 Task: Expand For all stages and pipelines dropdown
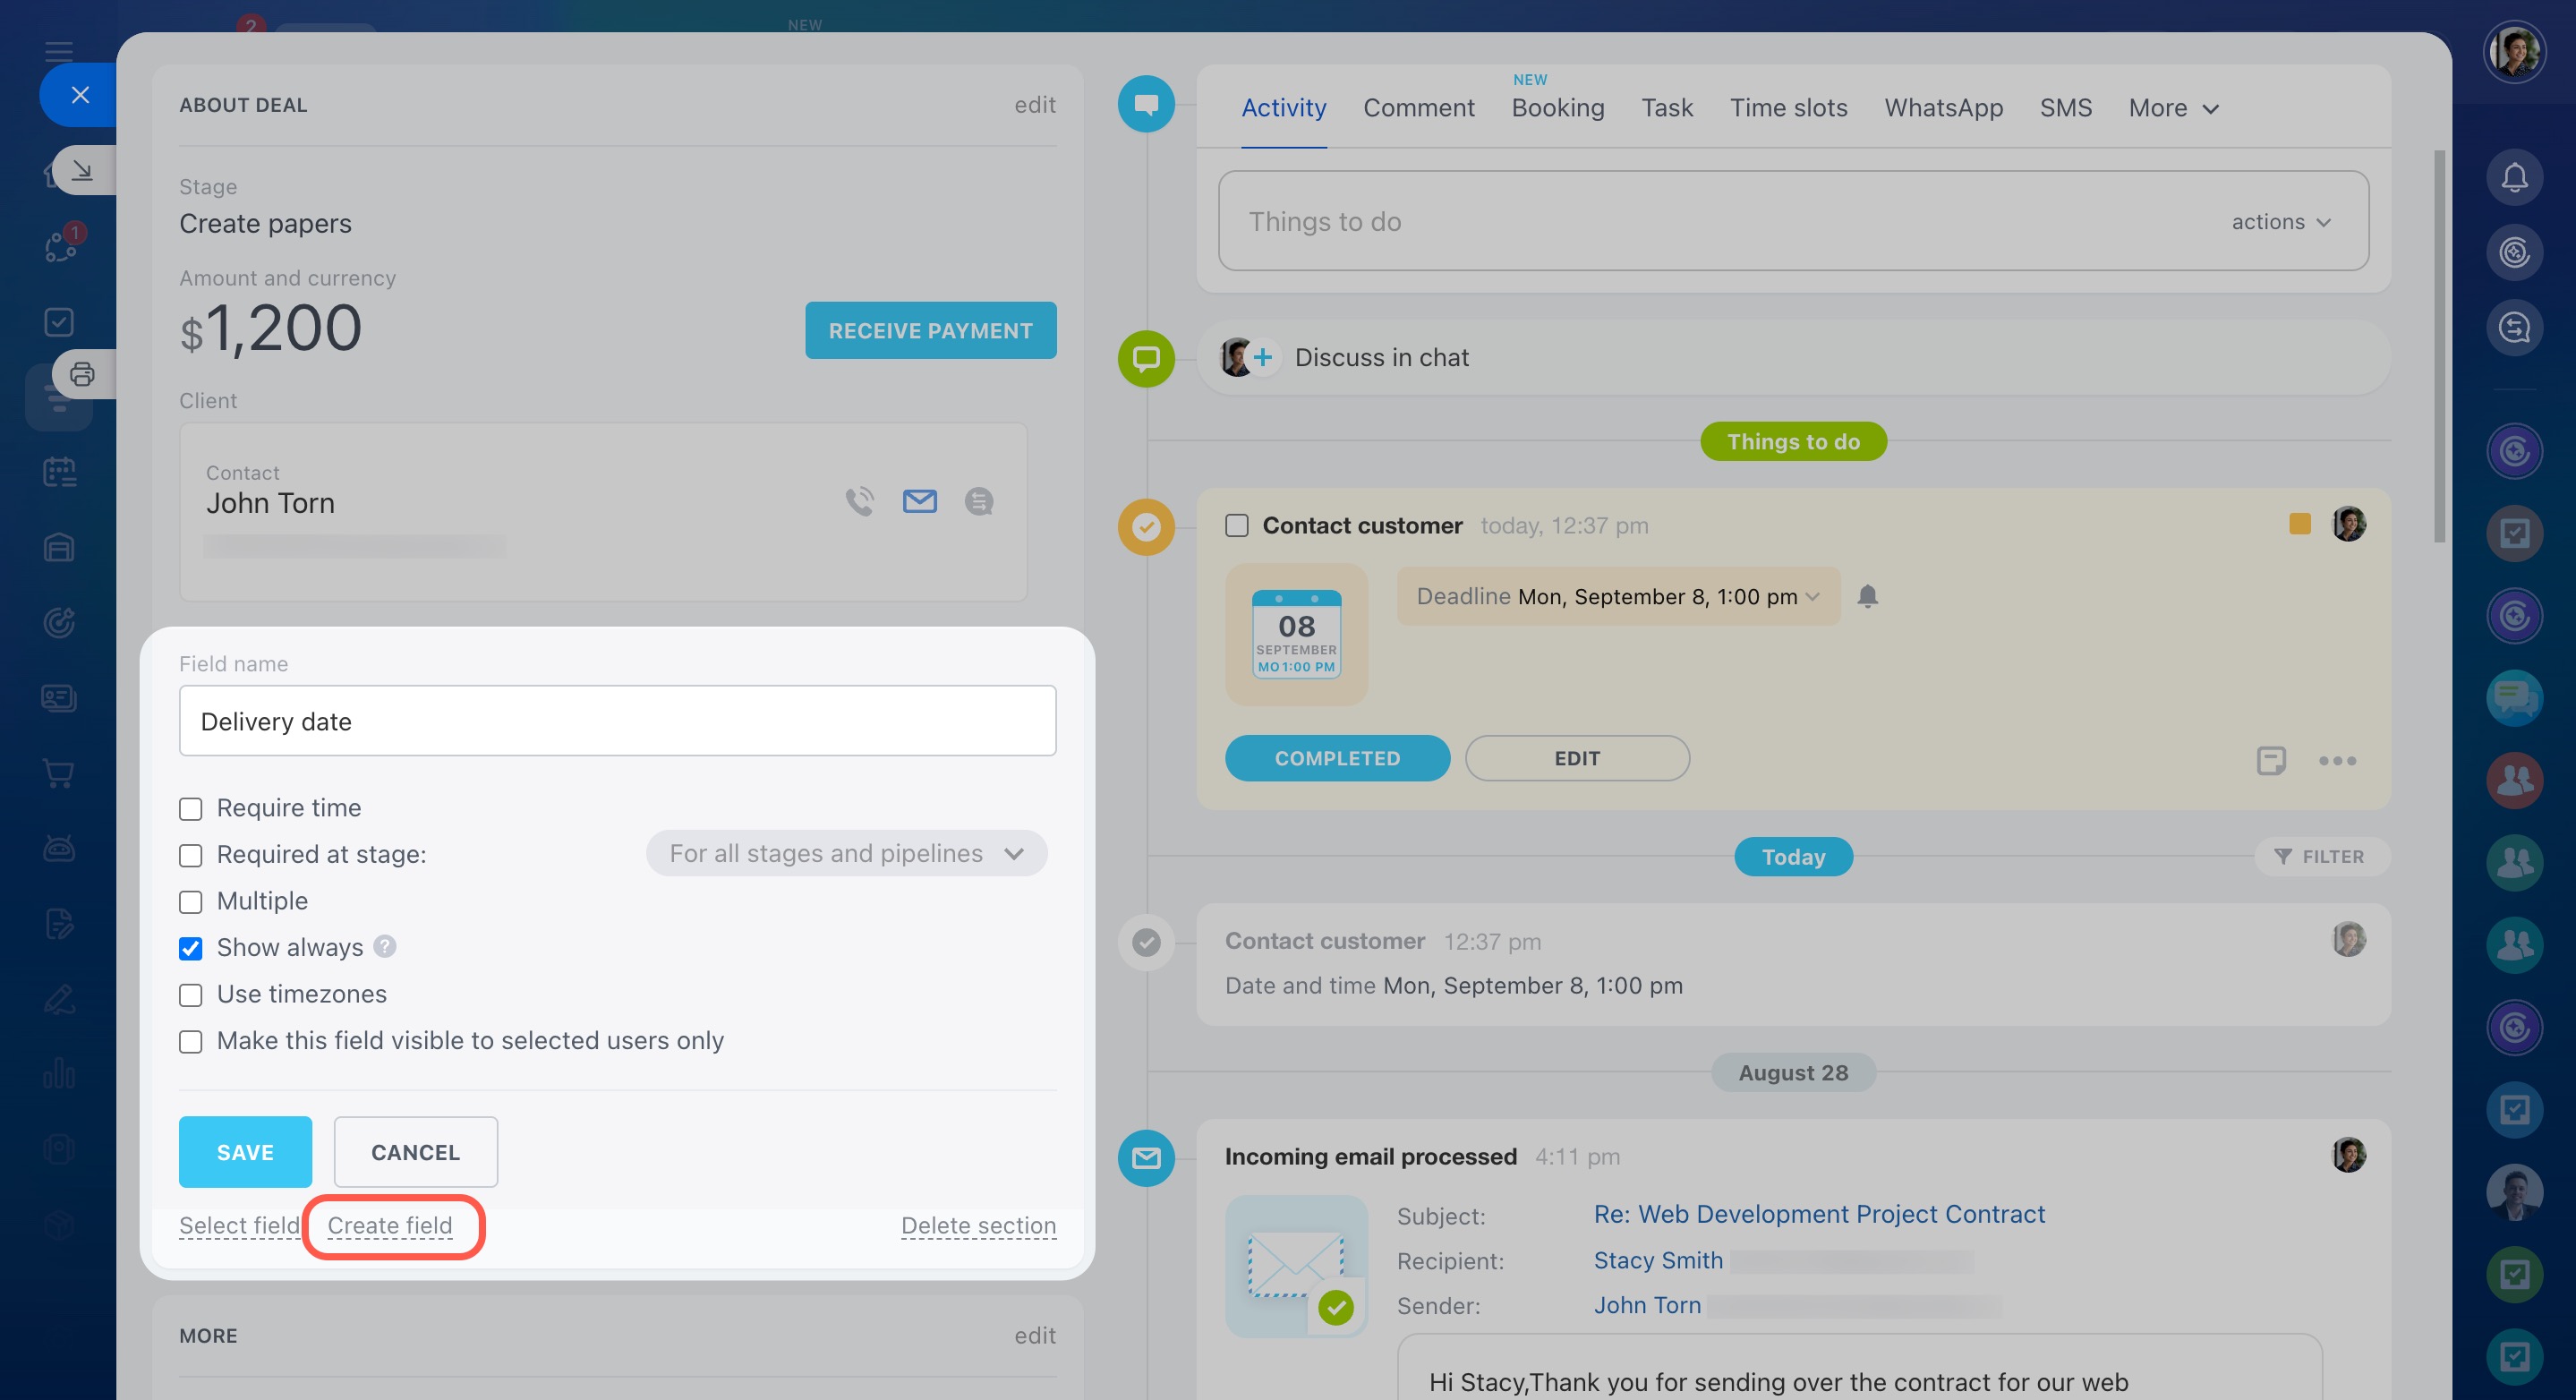846,853
